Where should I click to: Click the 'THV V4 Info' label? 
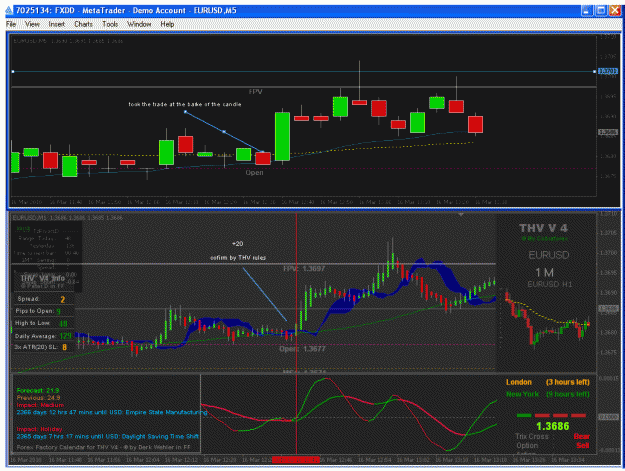pyautogui.click(x=43, y=278)
